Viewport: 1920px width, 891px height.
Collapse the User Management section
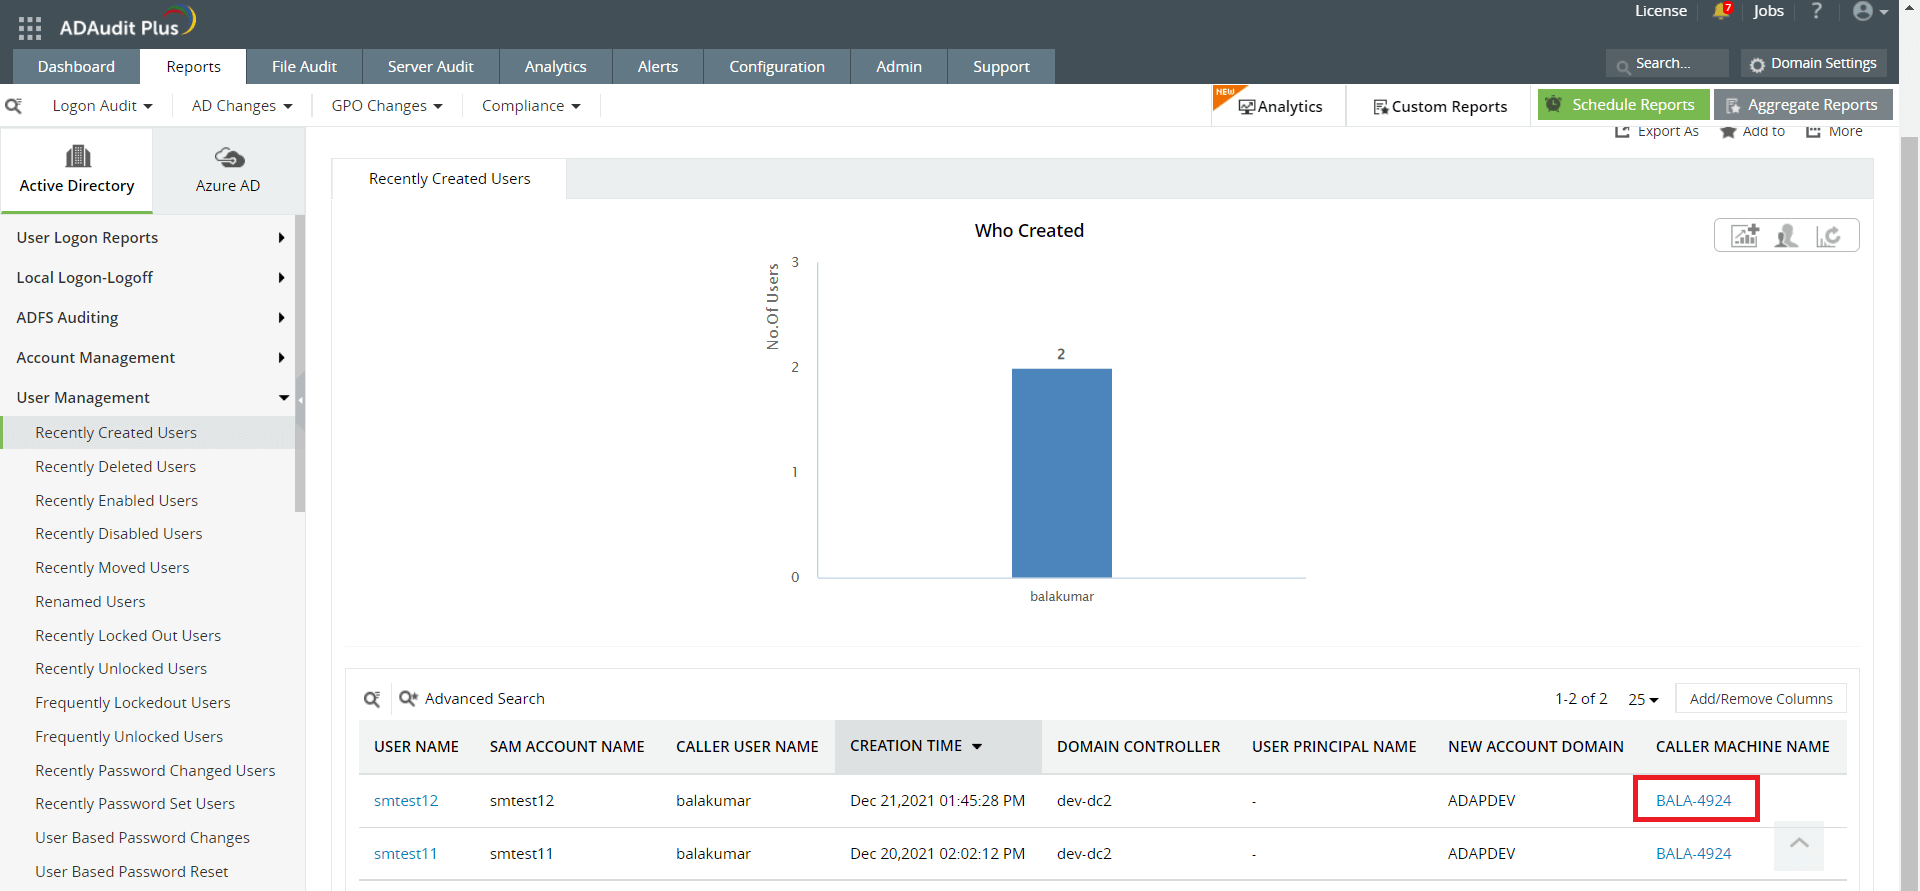tap(284, 398)
